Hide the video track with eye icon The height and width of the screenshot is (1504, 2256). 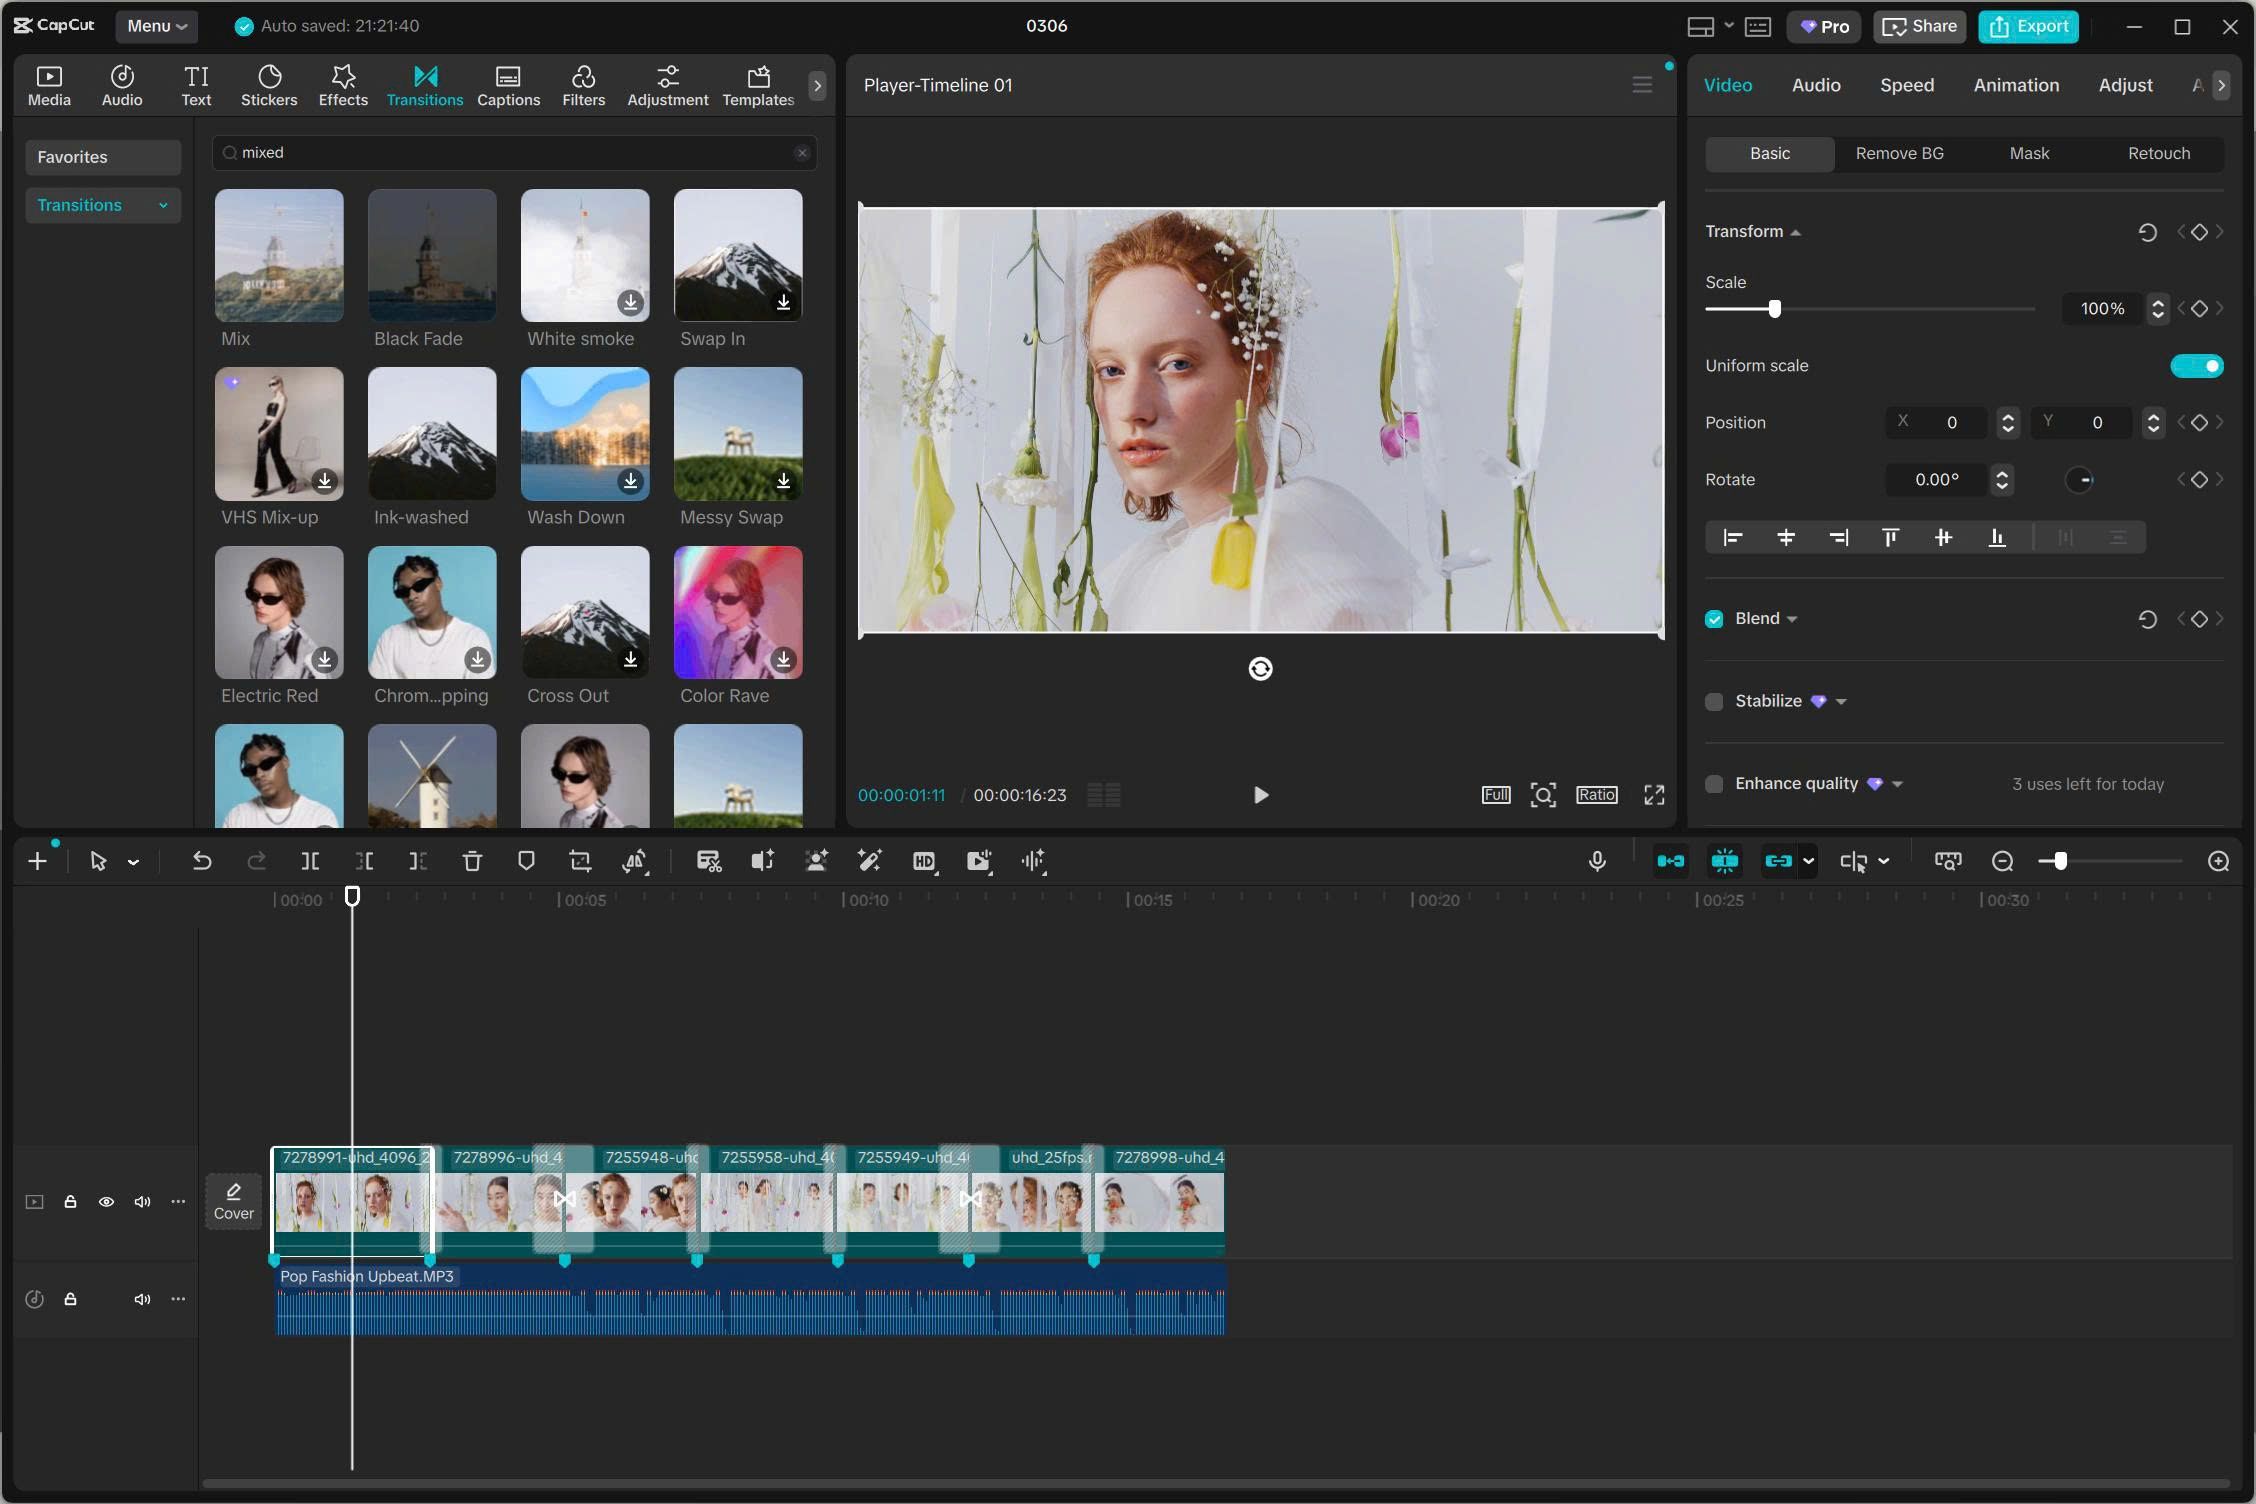[106, 1201]
